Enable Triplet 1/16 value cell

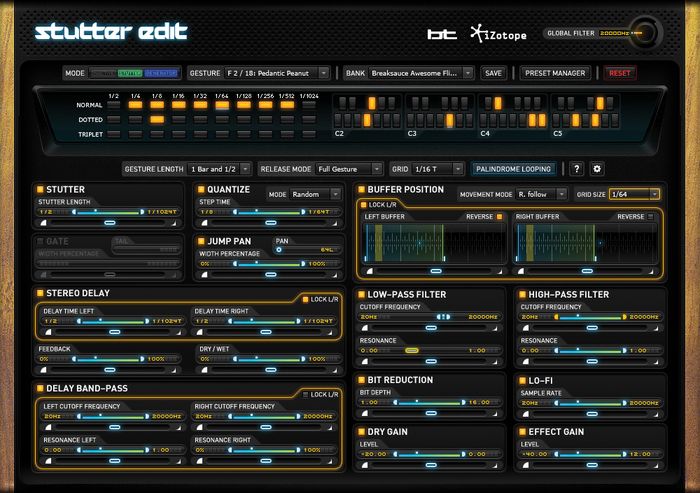(179, 134)
